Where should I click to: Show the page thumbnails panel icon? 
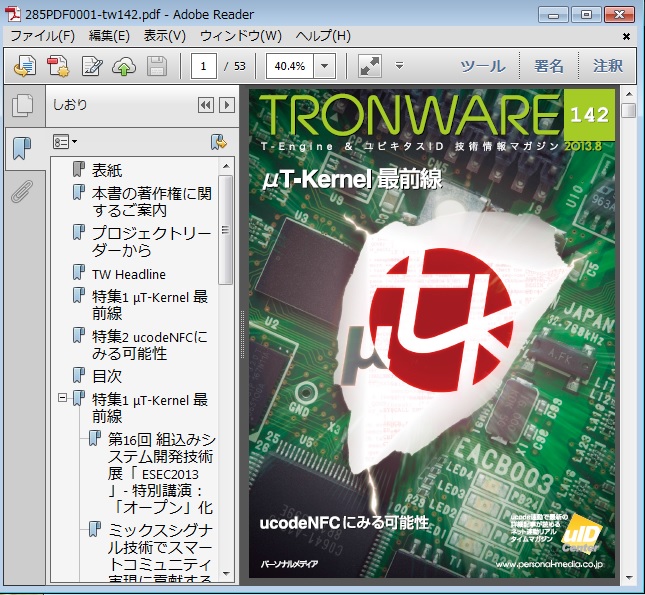23,105
